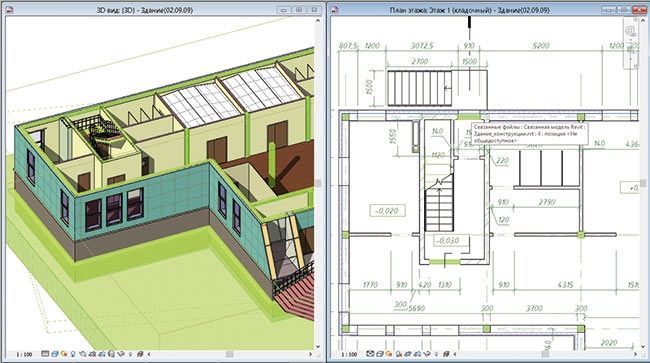Viewport: 650px width, 363px height.
Task: Click horizontal scrollbar thumb in 3D view
Action: tap(229, 354)
